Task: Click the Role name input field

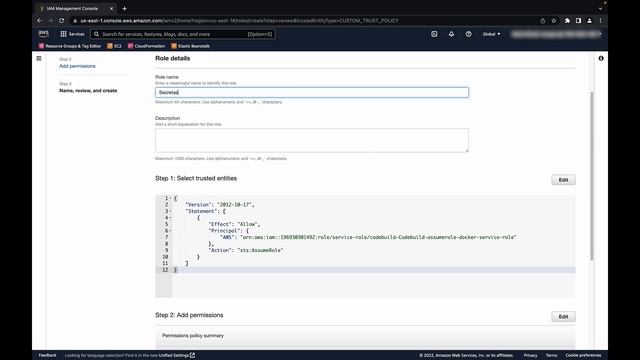Action: pos(312,92)
